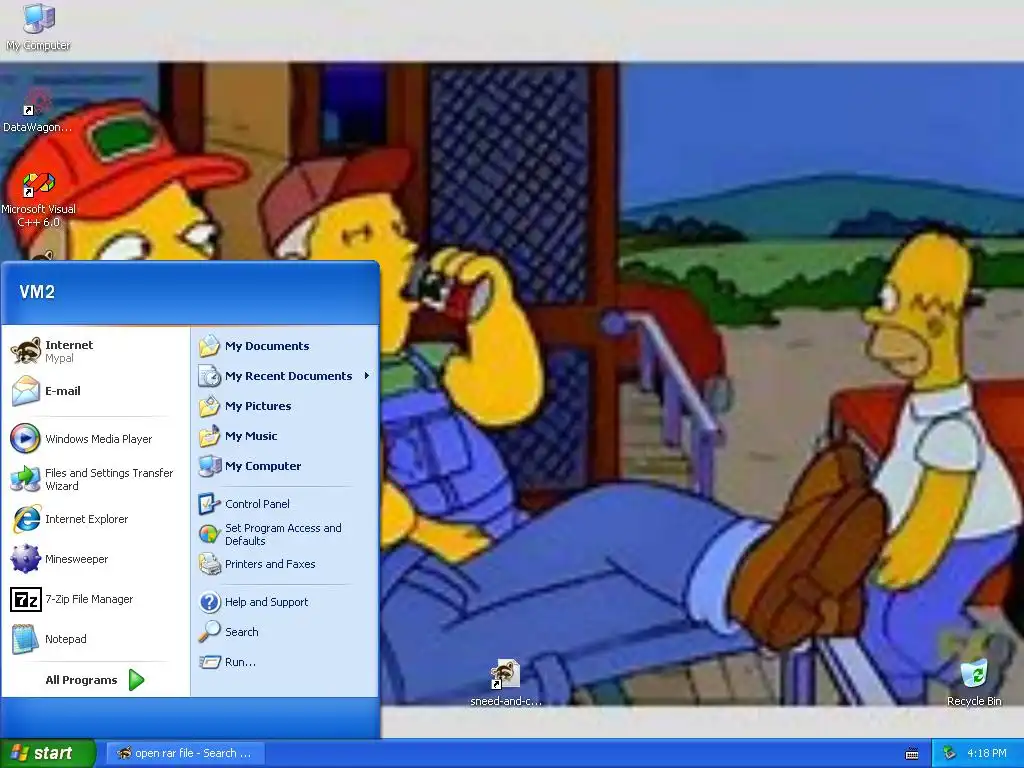1024x768 pixels.
Task: Expand All Programs with the green arrow
Action: [x=136, y=680]
